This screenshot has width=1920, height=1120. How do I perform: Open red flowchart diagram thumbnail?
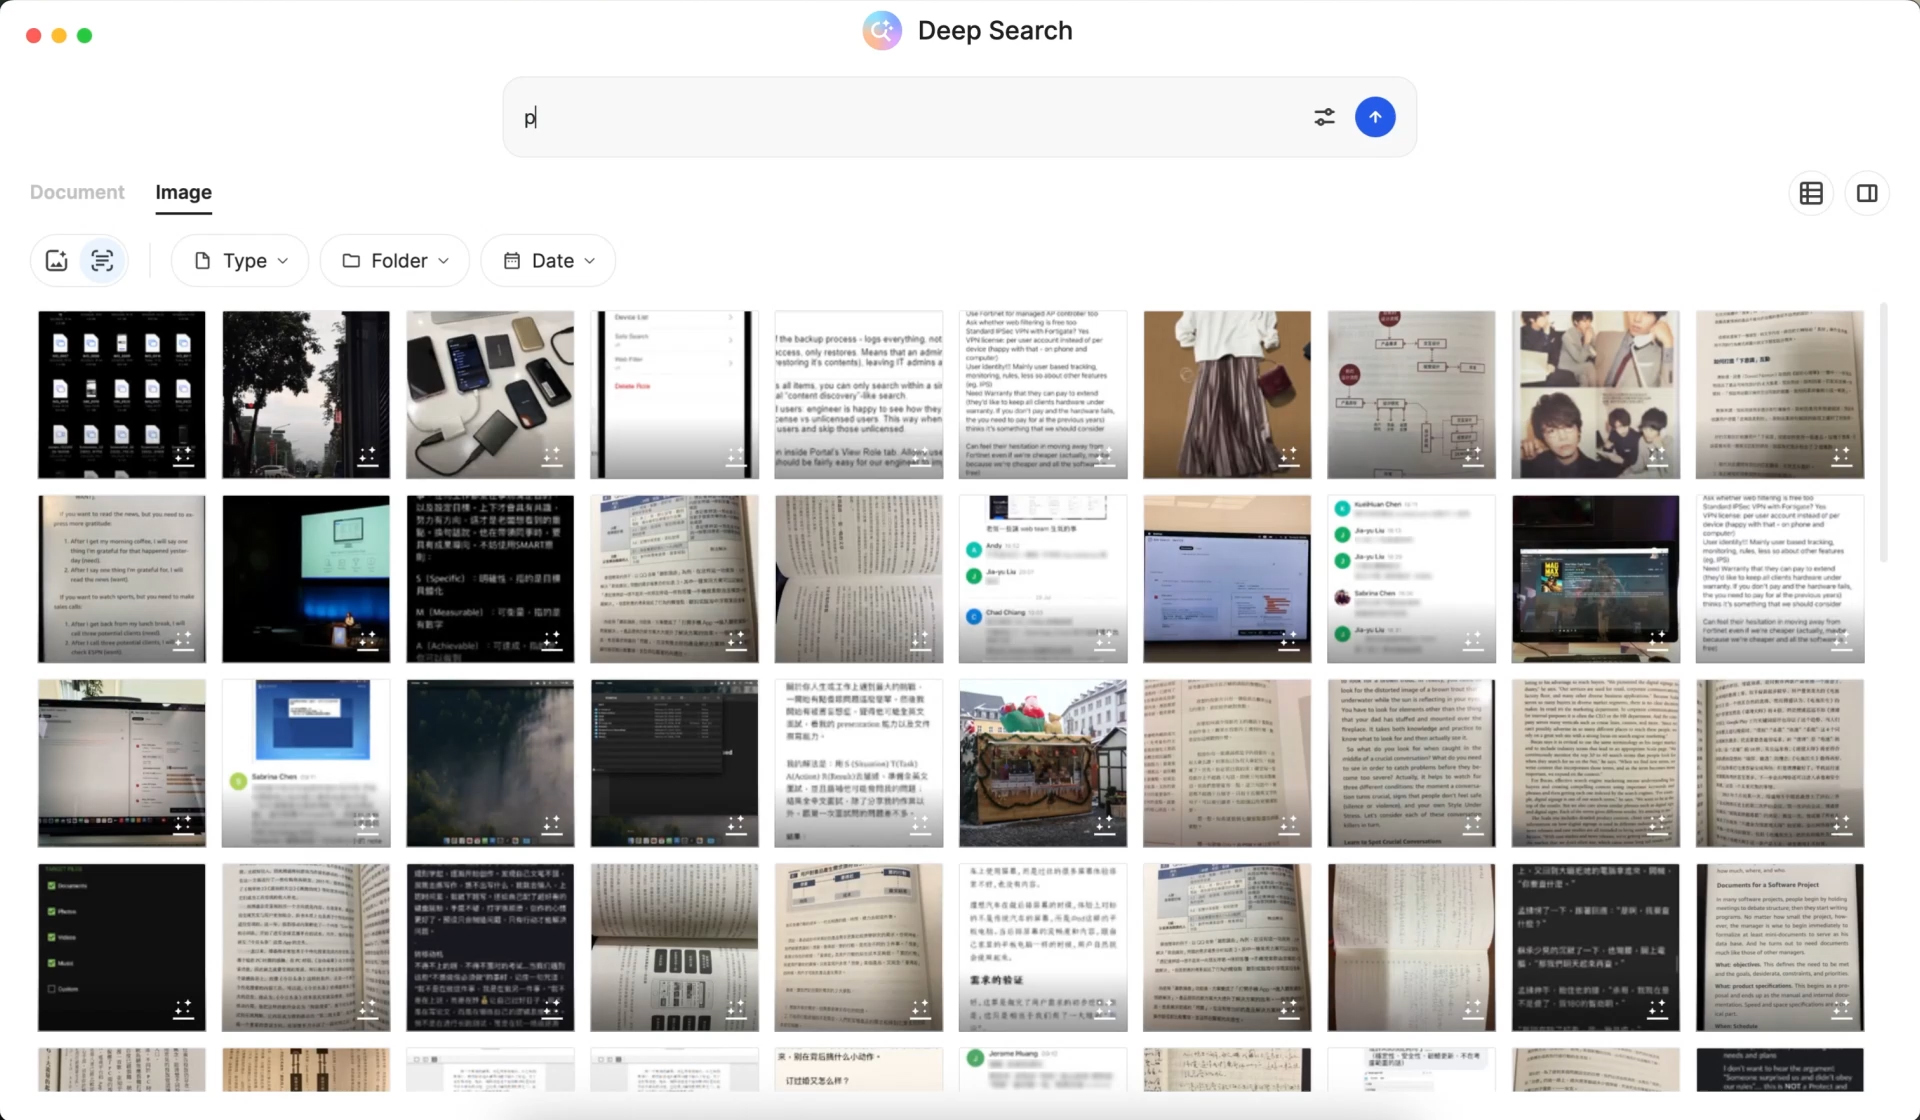(x=1411, y=394)
